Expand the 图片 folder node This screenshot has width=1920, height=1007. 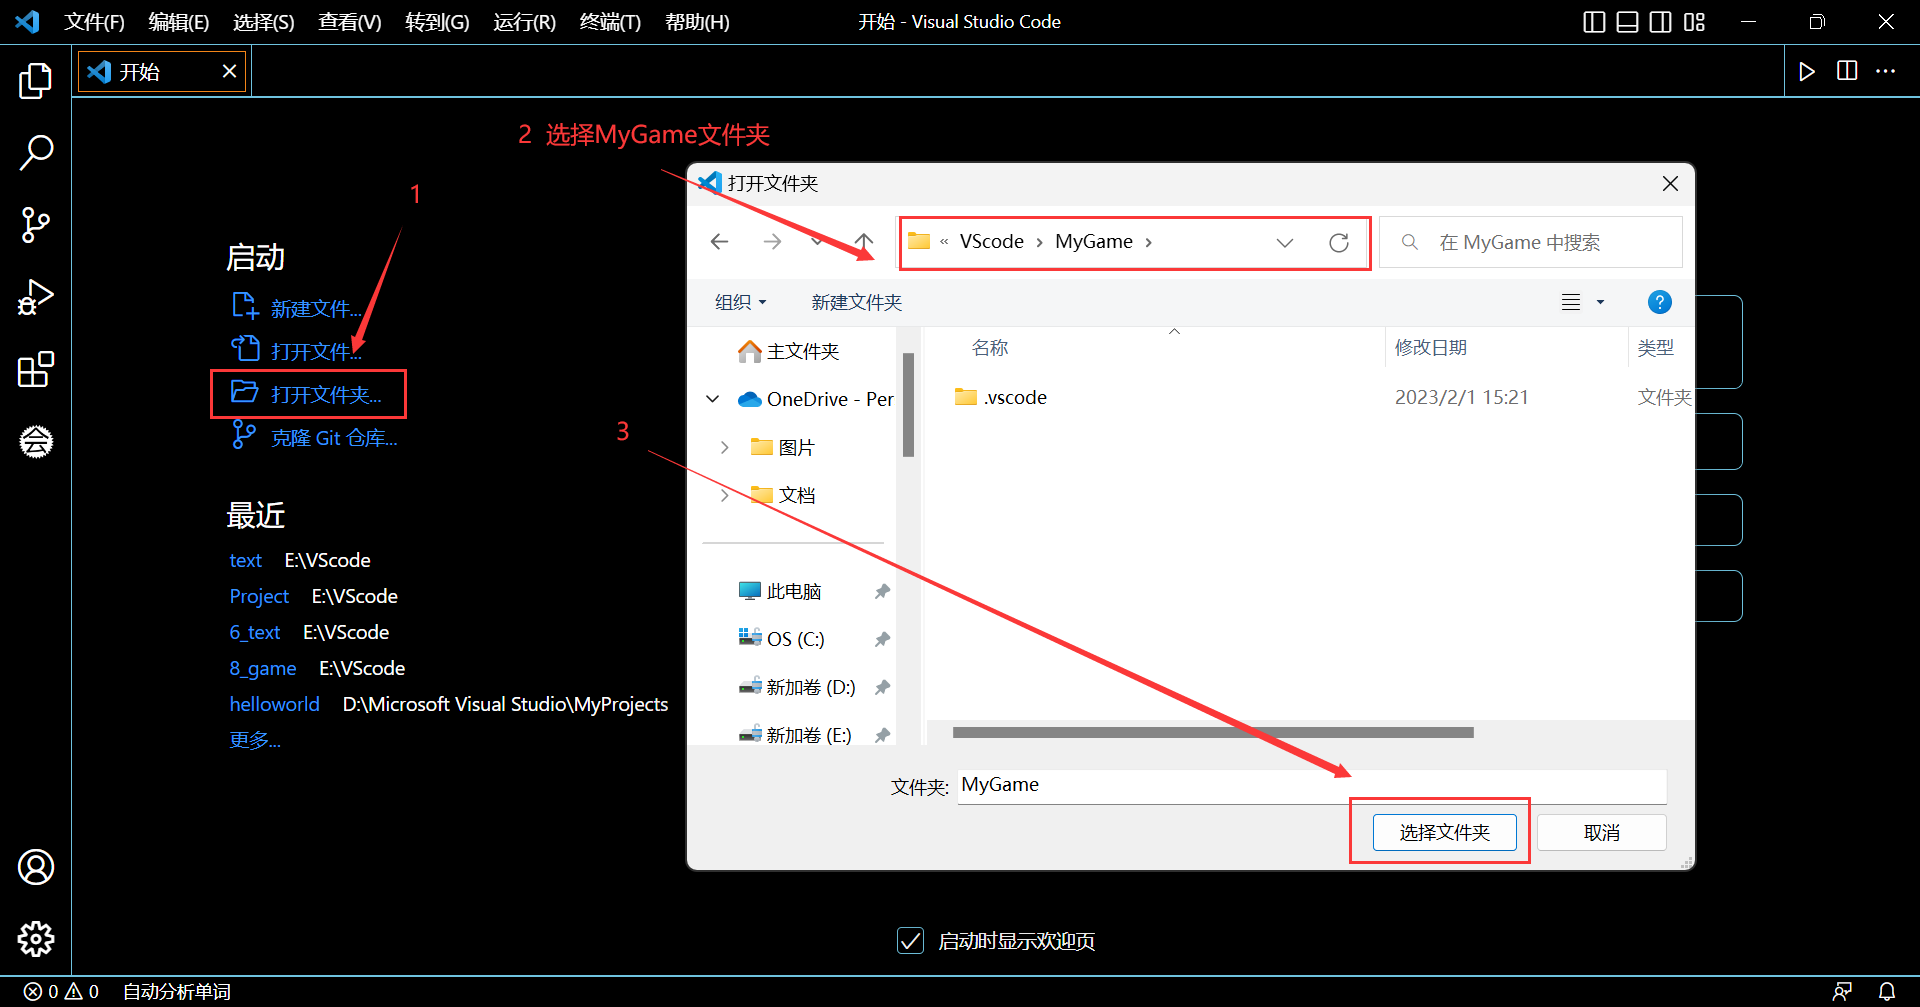(725, 447)
